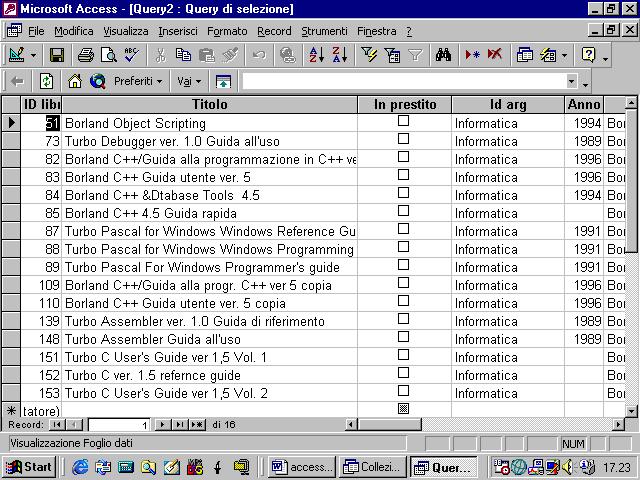Click the Insert Hyperlink globe icon
640x480 pixels.
[x=288, y=55]
